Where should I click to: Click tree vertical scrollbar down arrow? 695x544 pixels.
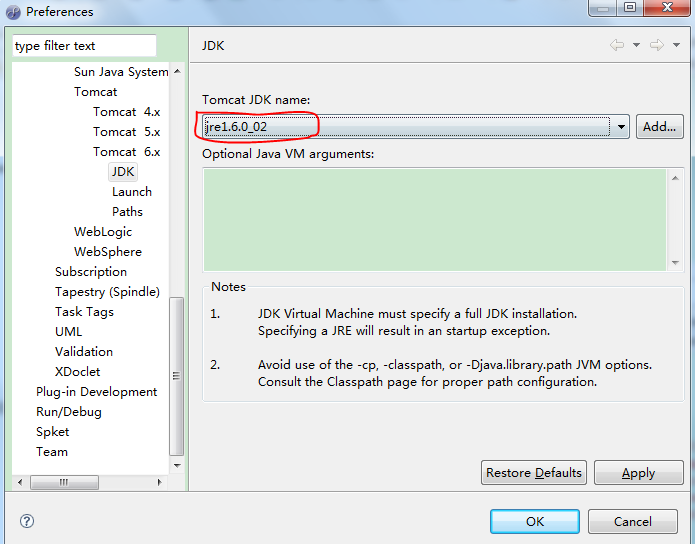point(177,466)
